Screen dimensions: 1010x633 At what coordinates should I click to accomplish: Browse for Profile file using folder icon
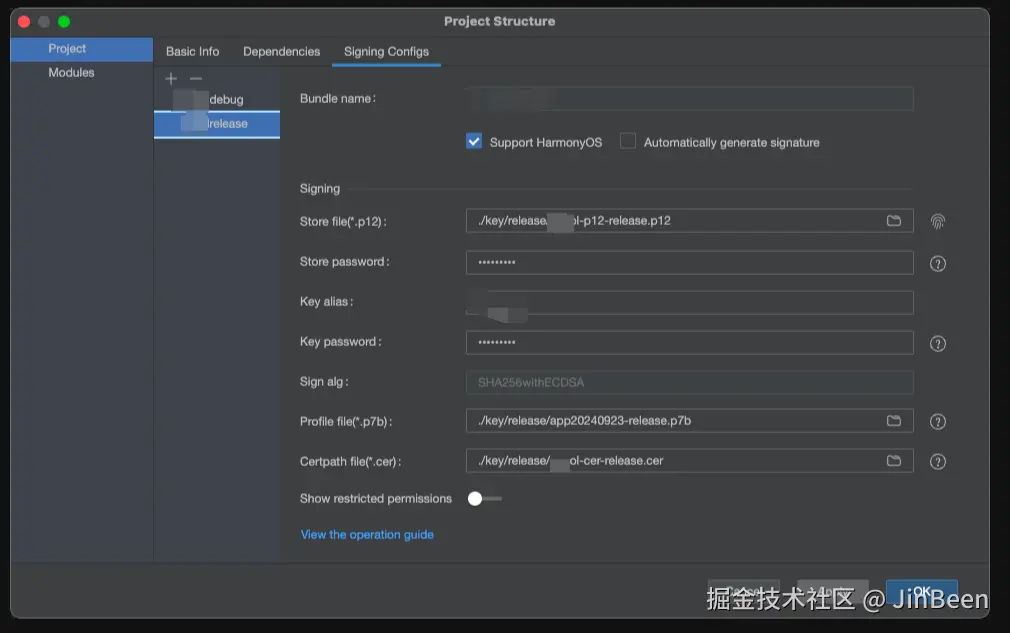tap(894, 421)
